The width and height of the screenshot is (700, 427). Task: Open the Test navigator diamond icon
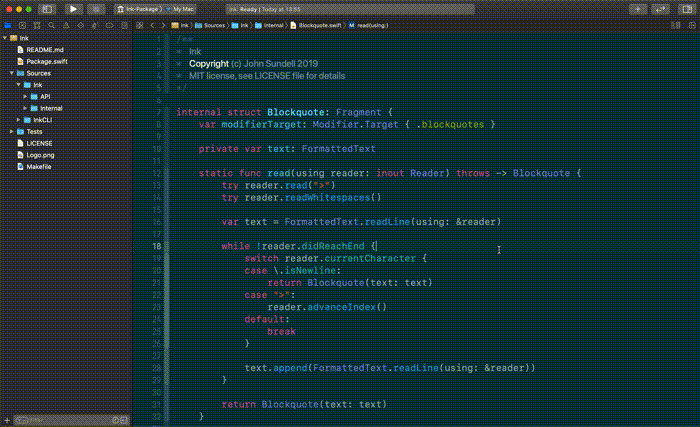click(x=80, y=25)
